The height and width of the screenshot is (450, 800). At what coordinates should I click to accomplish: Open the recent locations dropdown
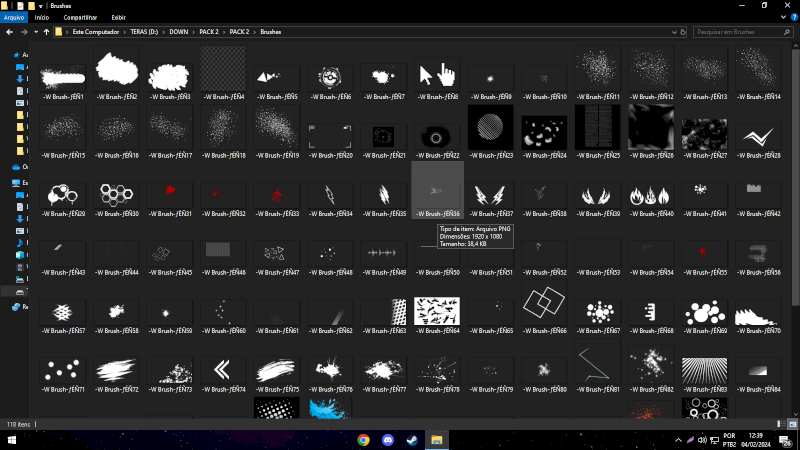34,32
